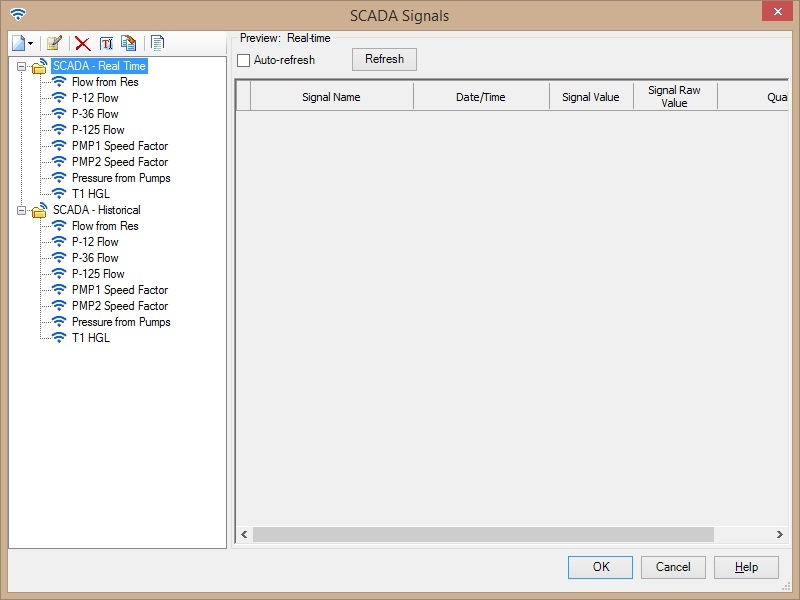The width and height of the screenshot is (800, 600).
Task: Click the Cancel button
Action: click(673, 567)
